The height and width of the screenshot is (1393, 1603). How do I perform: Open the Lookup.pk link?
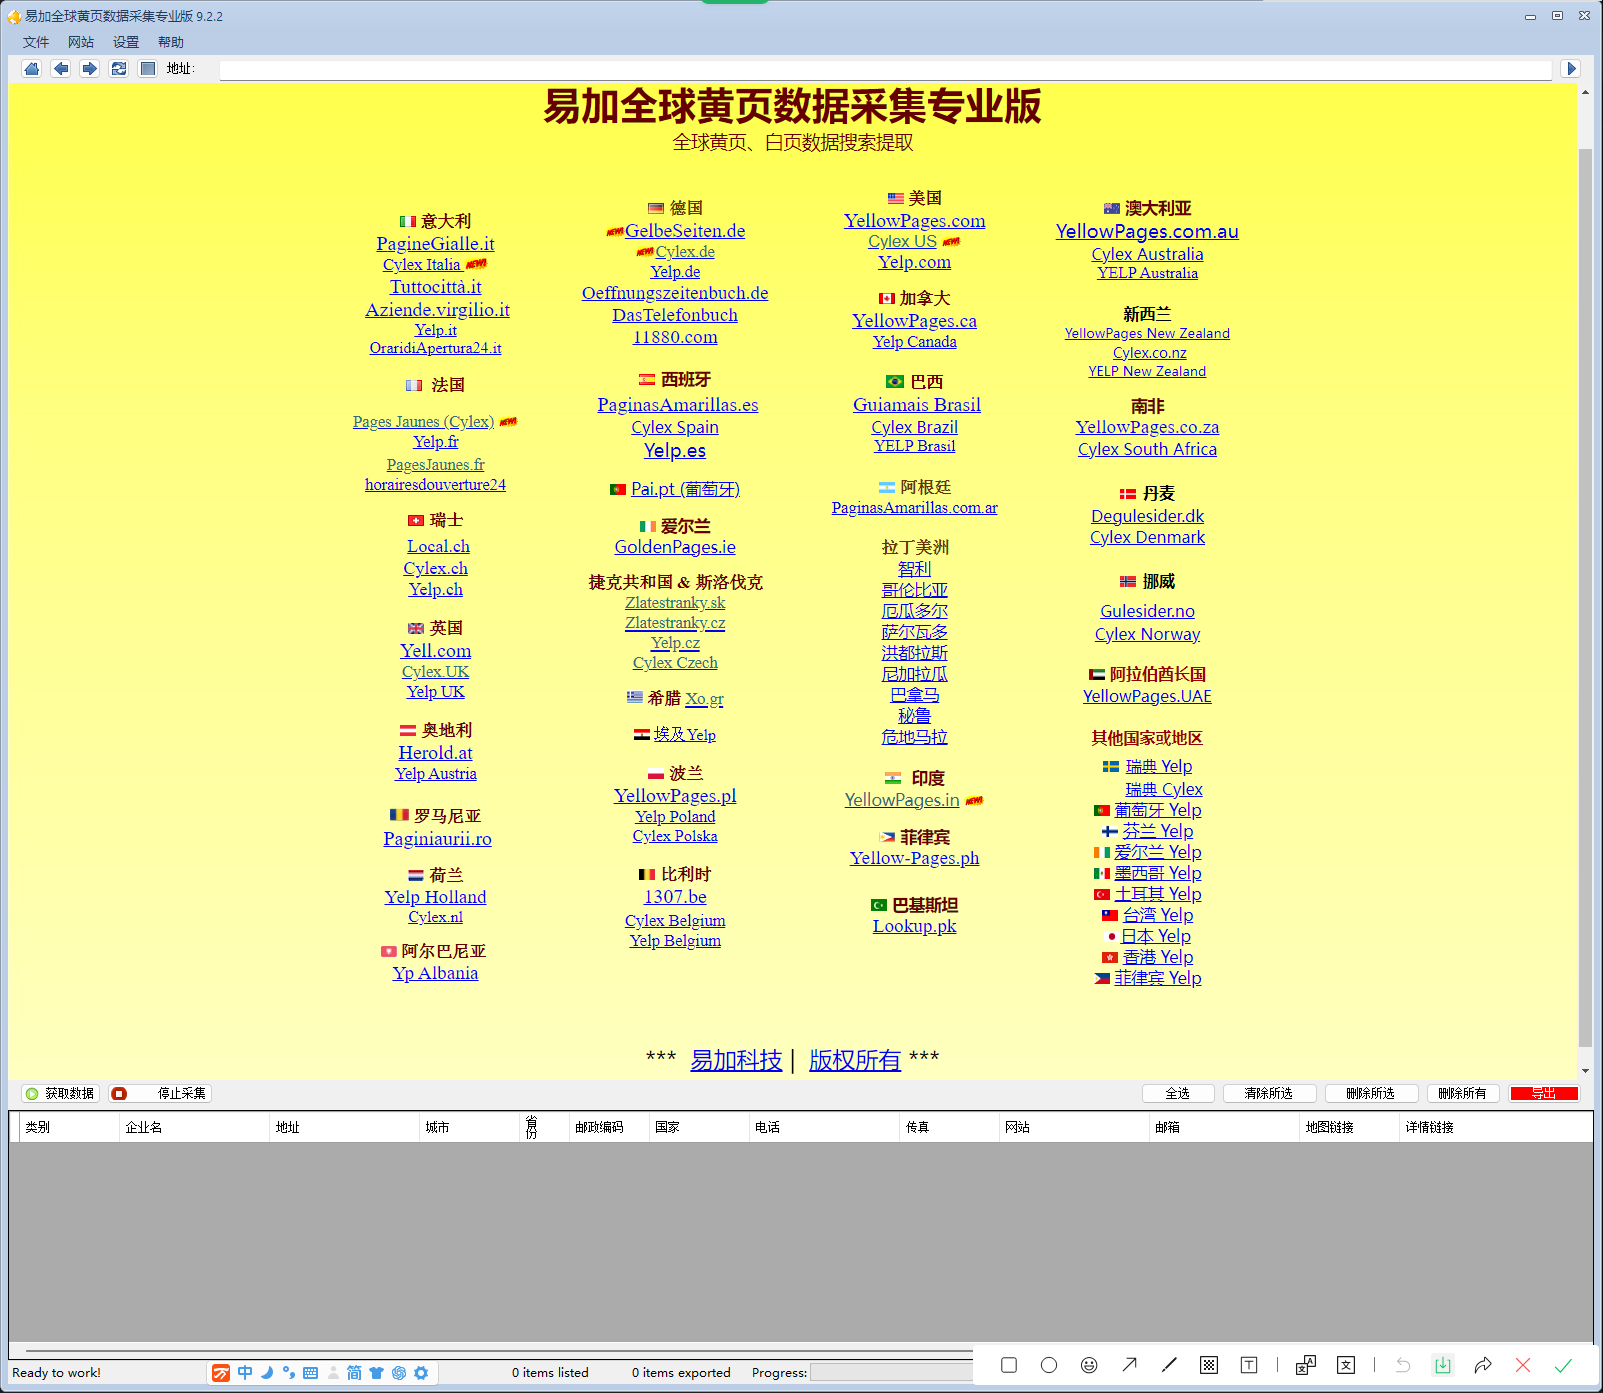(x=914, y=925)
